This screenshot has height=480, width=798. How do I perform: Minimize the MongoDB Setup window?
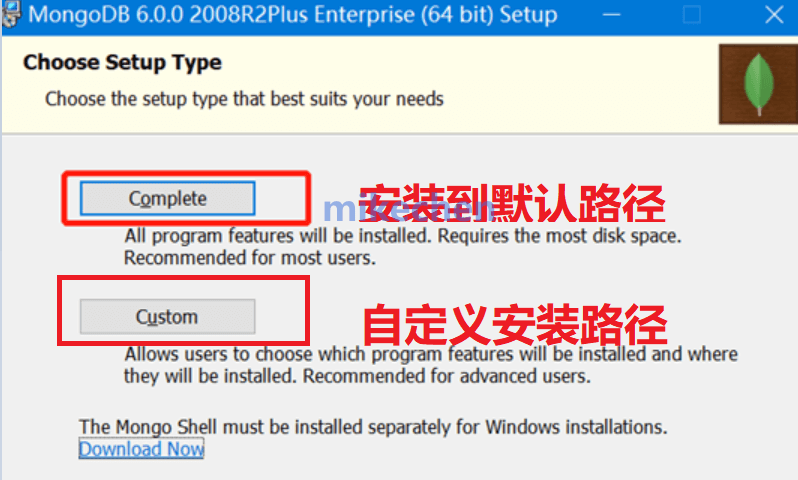tap(611, 15)
